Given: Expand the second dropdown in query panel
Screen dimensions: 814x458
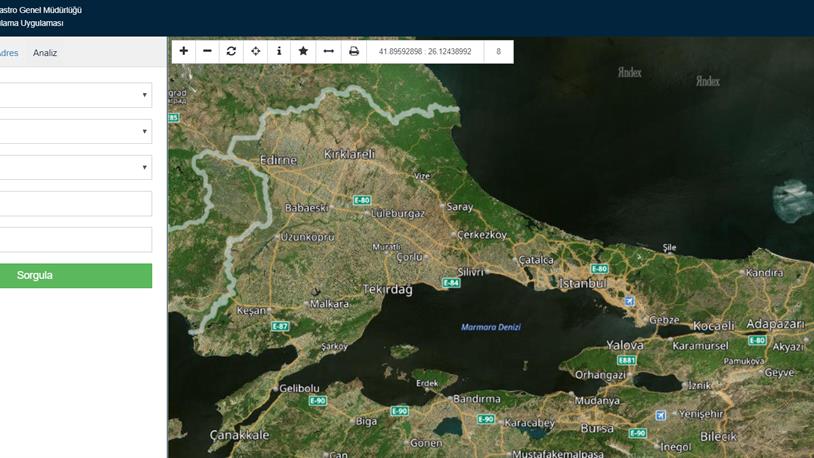Looking at the screenshot, I should [75, 131].
